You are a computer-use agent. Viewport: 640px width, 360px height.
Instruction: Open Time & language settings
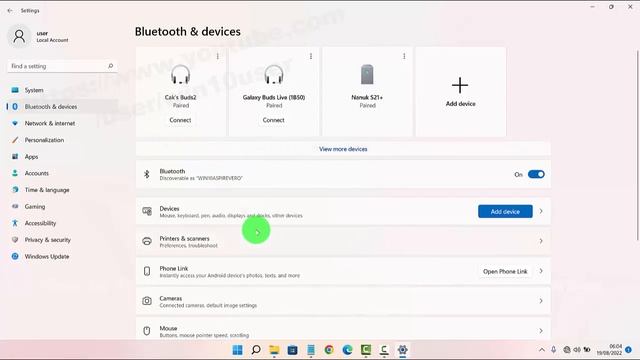pos(62,190)
